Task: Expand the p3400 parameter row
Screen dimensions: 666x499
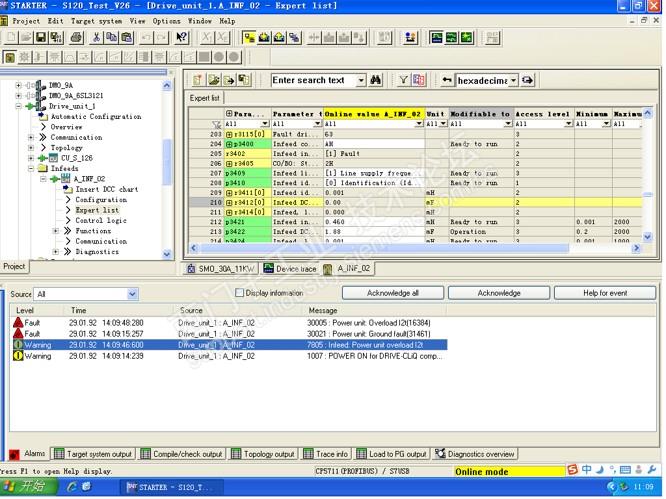Action: point(230,144)
